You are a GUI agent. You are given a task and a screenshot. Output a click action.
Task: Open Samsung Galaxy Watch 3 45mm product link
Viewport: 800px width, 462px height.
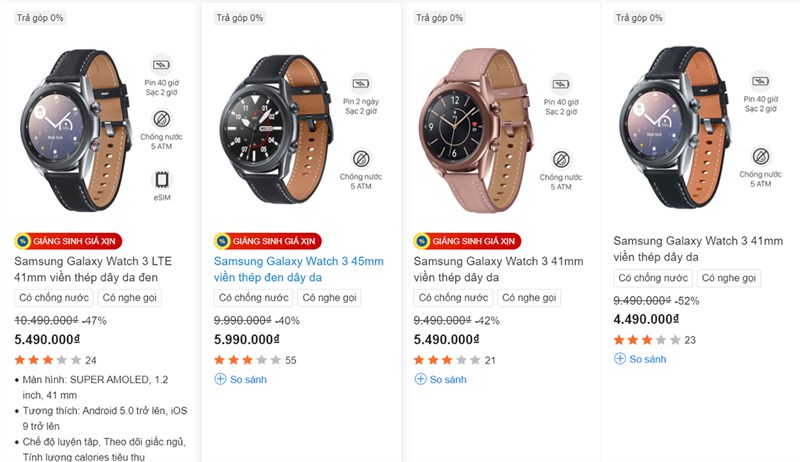click(x=298, y=269)
